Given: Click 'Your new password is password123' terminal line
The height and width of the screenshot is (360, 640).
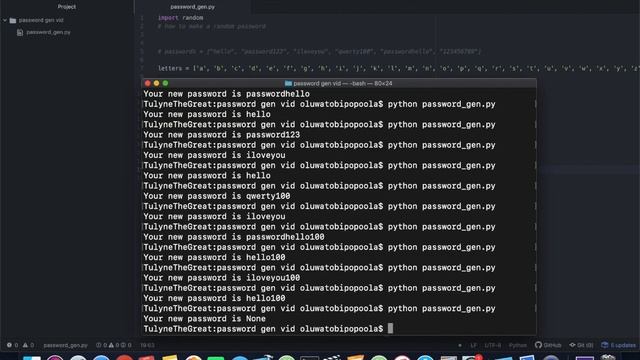Looking at the screenshot, I should (x=221, y=135).
